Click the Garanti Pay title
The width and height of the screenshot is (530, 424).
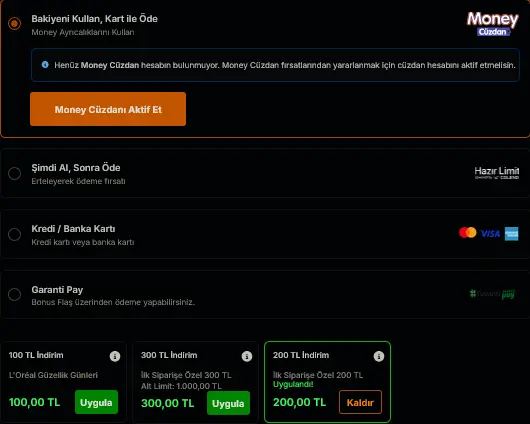click(57, 290)
